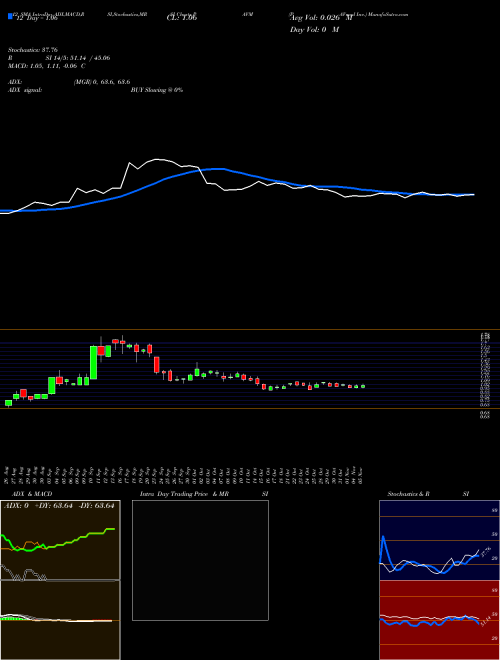The image size is (500, 660).
Task: Open the empty intraday trading price chart panel
Action: click(200, 560)
